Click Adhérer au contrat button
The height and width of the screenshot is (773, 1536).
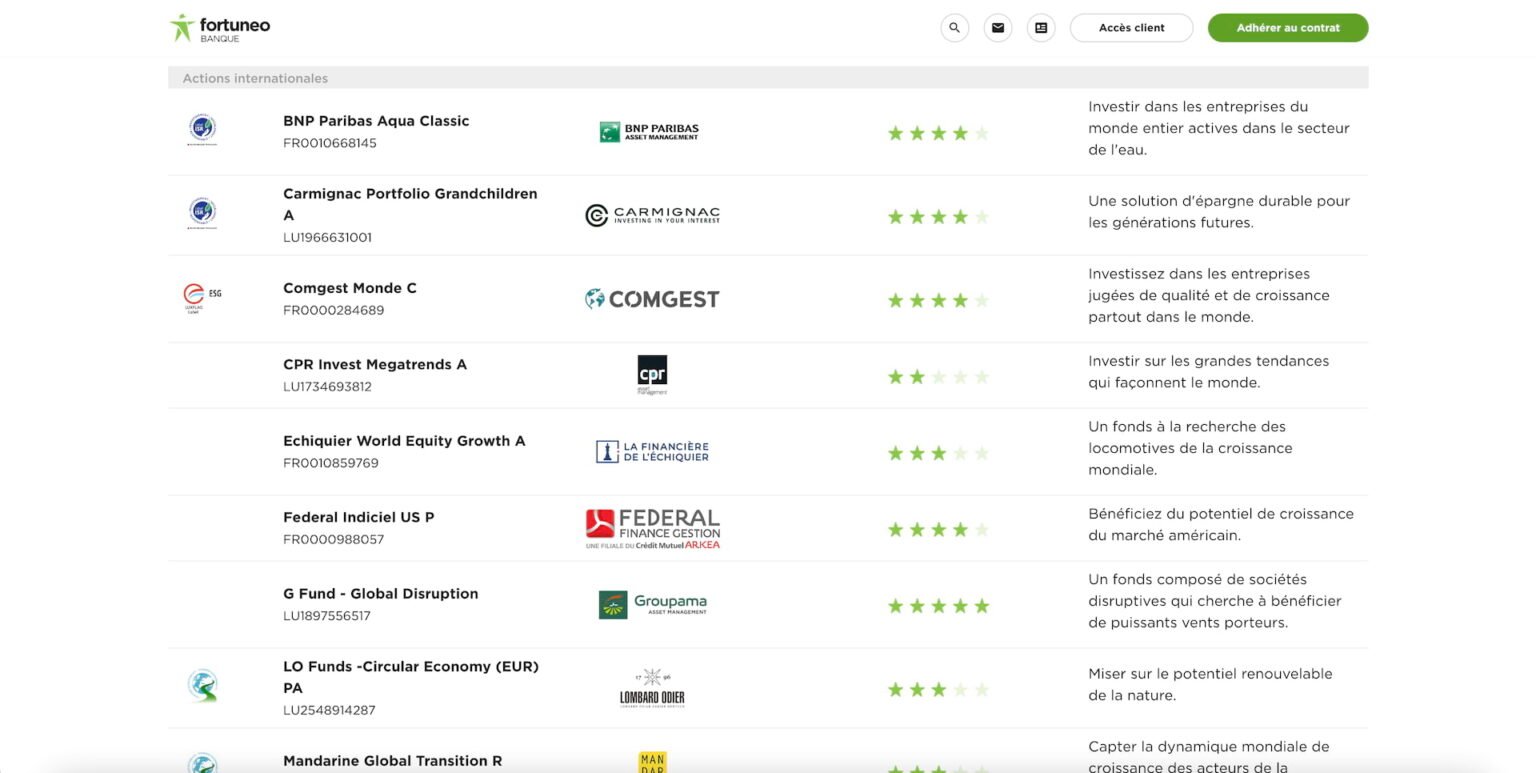tap(1288, 28)
